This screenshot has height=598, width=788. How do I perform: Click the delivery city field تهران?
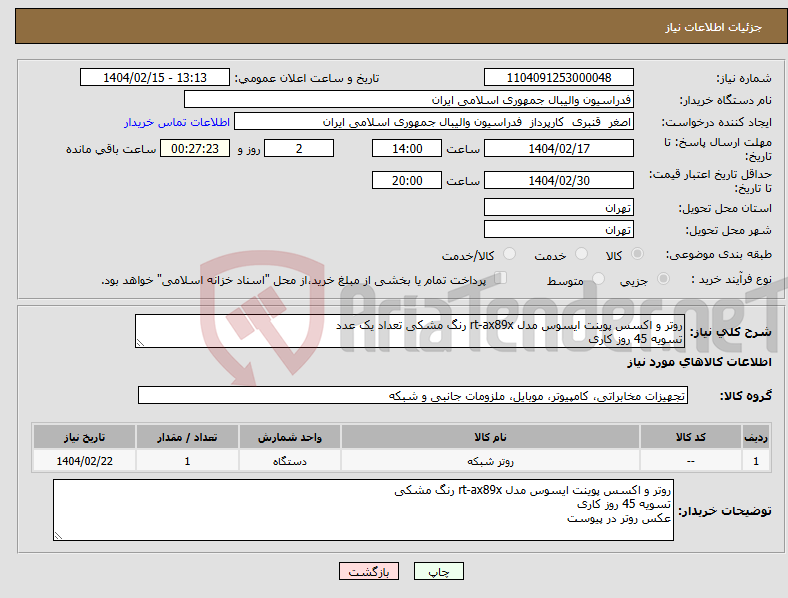(x=559, y=229)
